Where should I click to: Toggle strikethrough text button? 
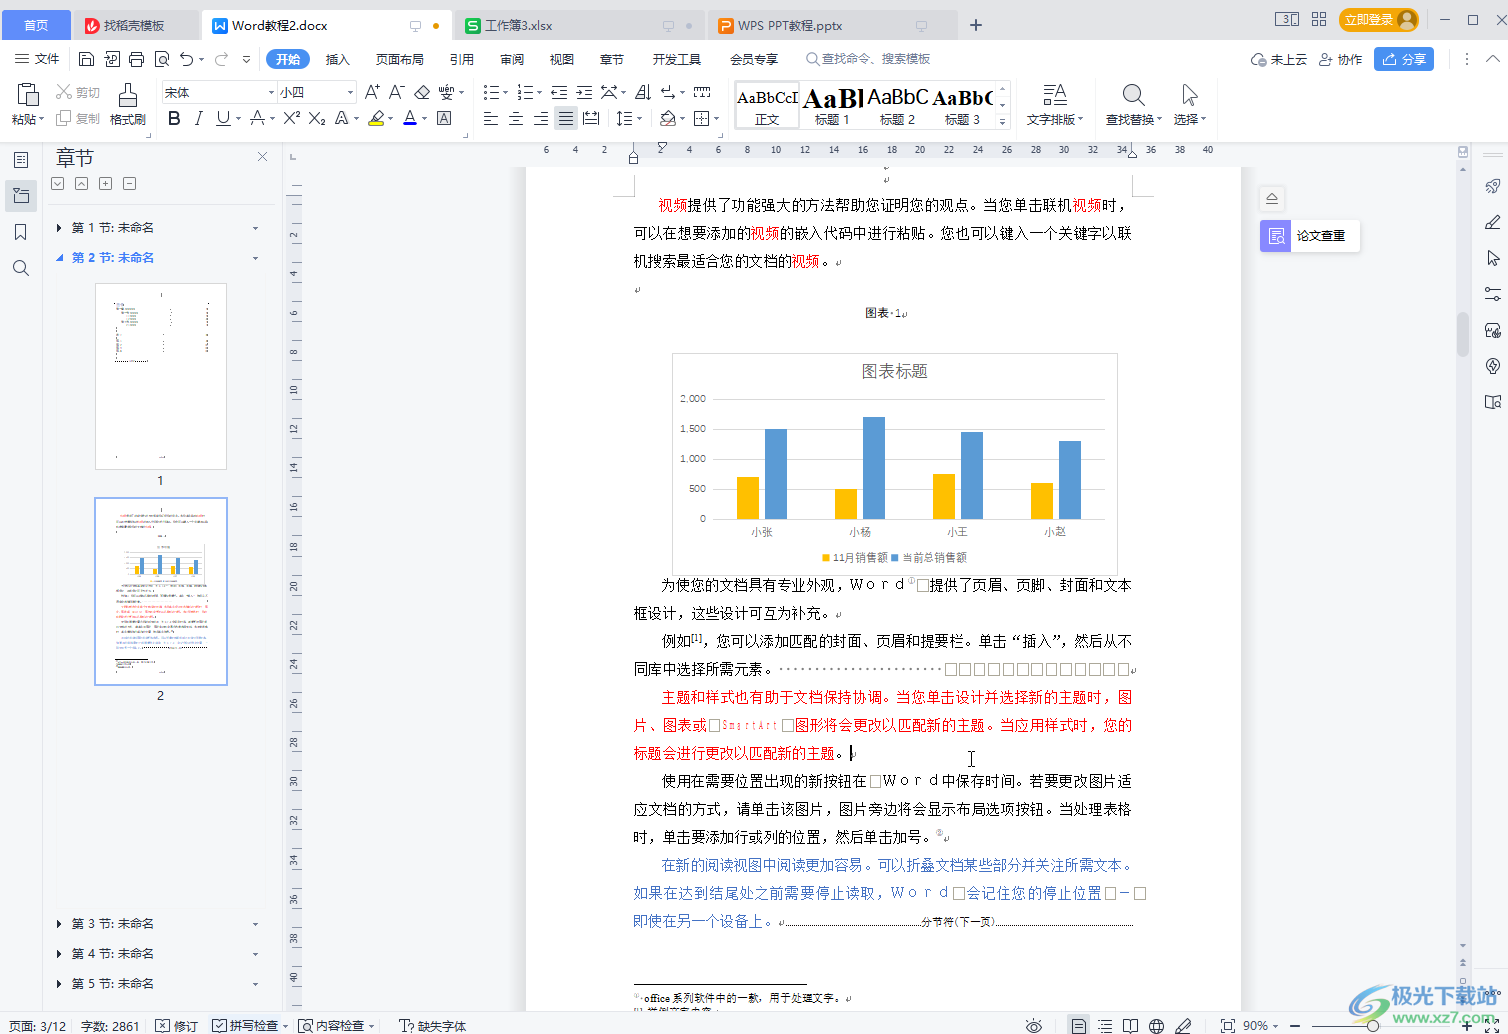coord(258,119)
